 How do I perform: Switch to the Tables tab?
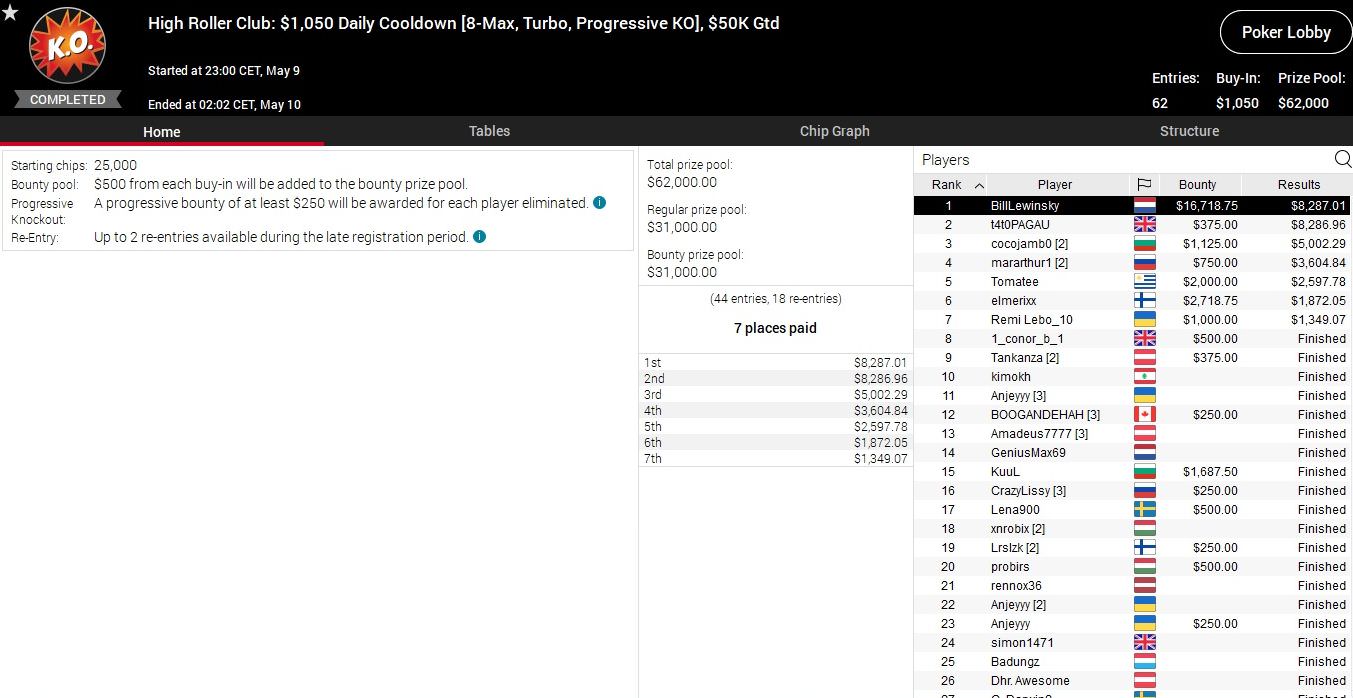coord(489,131)
